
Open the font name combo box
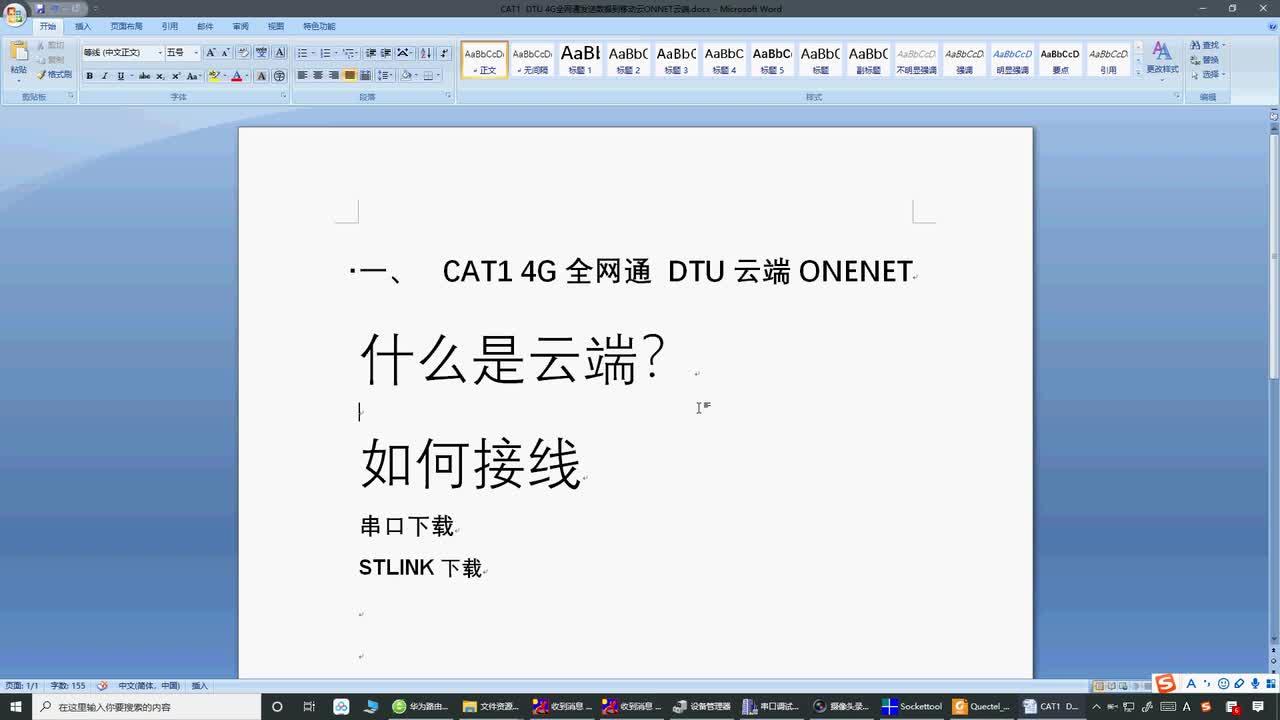(x=123, y=53)
